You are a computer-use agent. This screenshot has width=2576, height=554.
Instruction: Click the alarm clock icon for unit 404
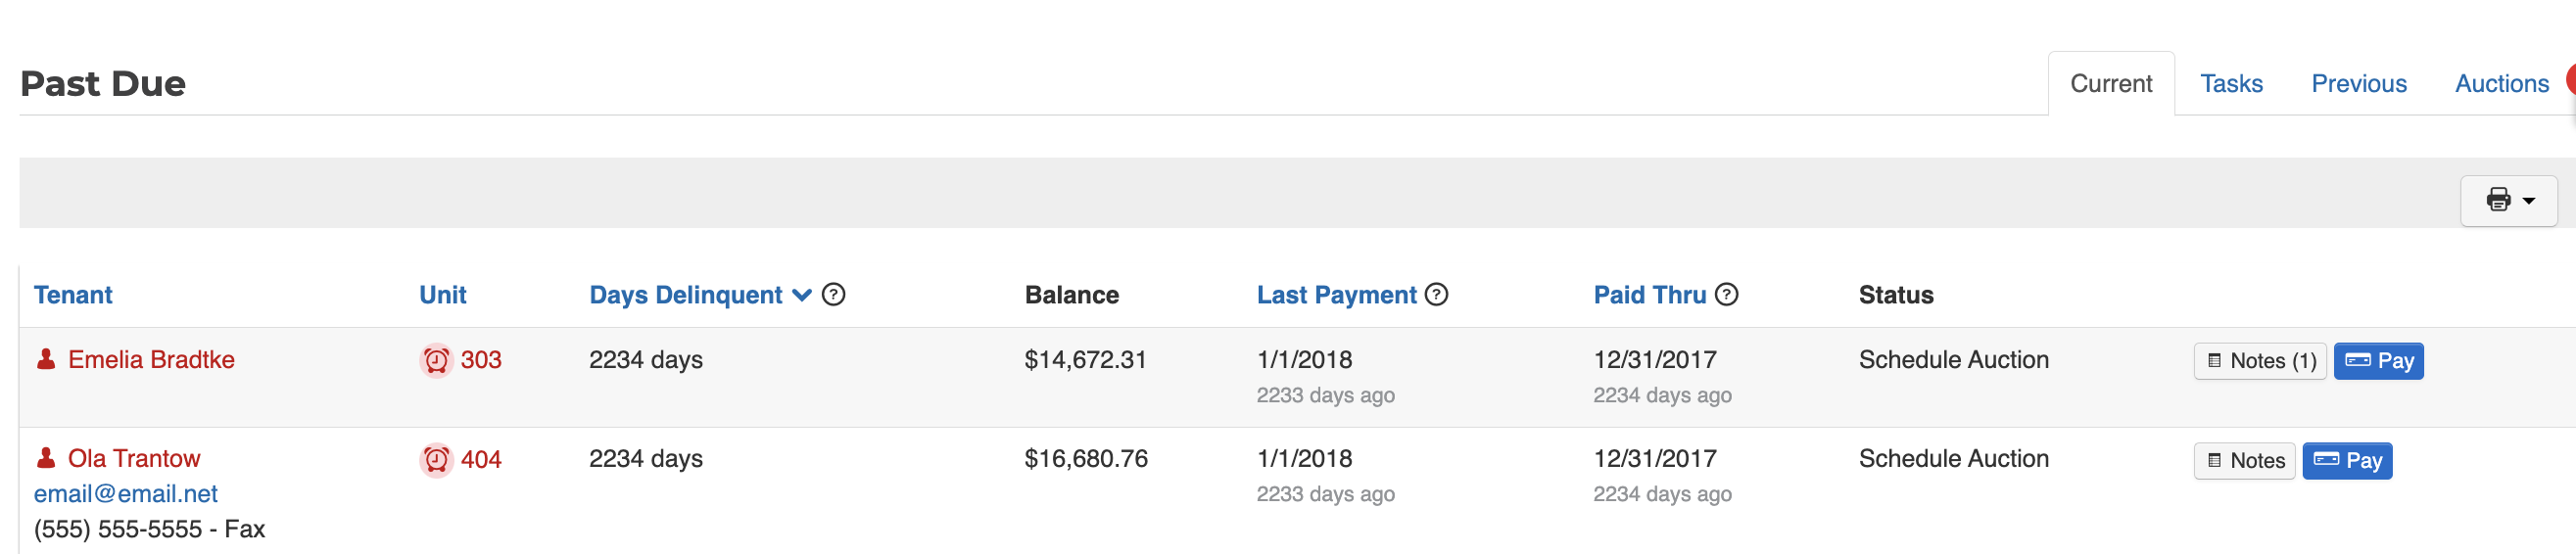(x=436, y=460)
